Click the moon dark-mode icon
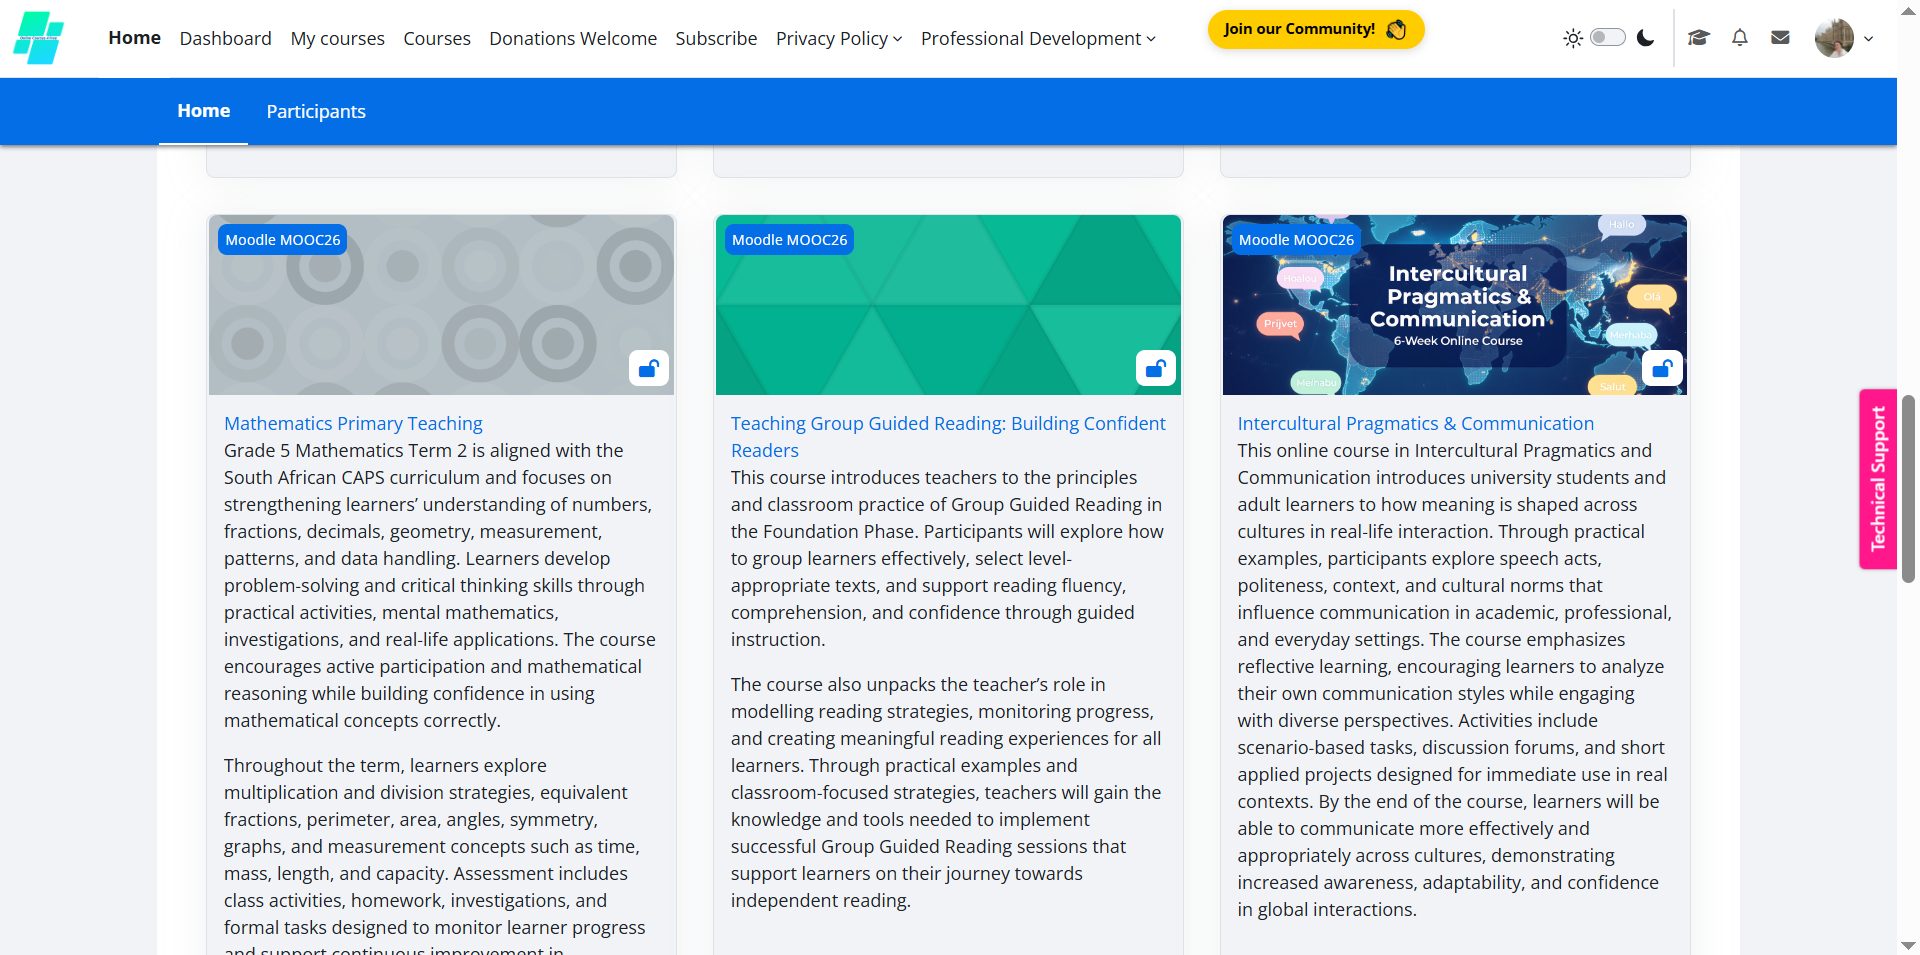1920x955 pixels. [1645, 38]
